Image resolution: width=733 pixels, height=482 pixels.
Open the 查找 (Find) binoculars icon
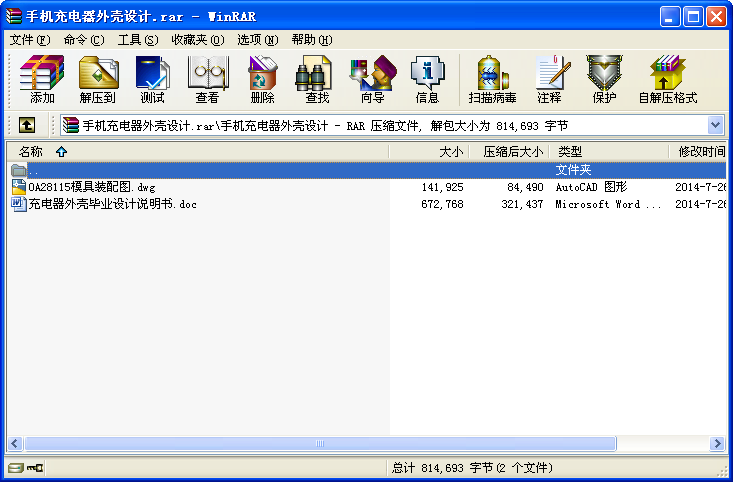(x=317, y=79)
